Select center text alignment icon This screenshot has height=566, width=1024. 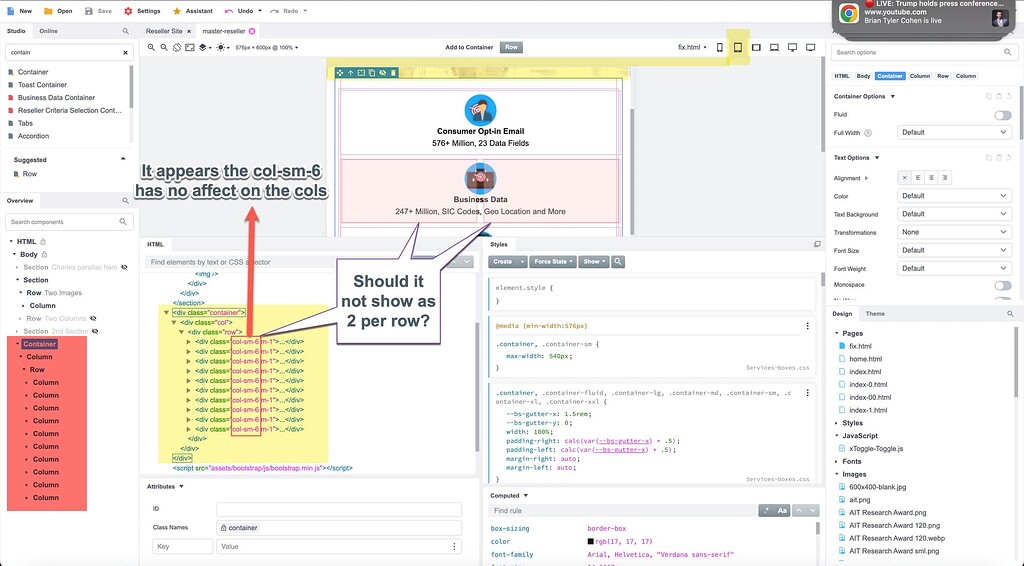click(x=931, y=178)
